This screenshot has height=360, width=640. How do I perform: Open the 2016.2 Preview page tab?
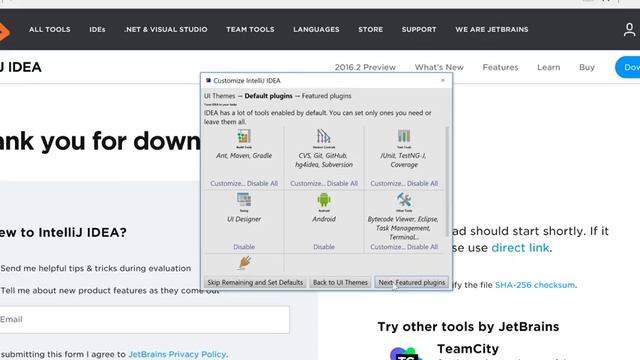click(x=365, y=67)
